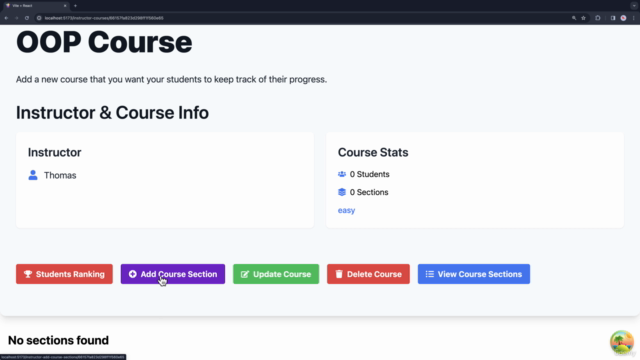Screen dimensions: 640x360
Task: Click the green Update Course button
Action: (x=276, y=274)
